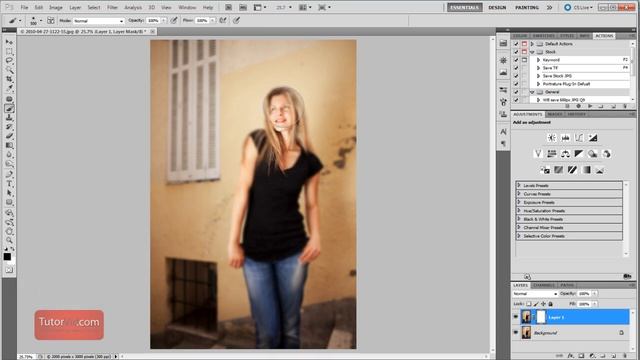Expand Levels Presets list
640x360 pixels.
point(519,185)
